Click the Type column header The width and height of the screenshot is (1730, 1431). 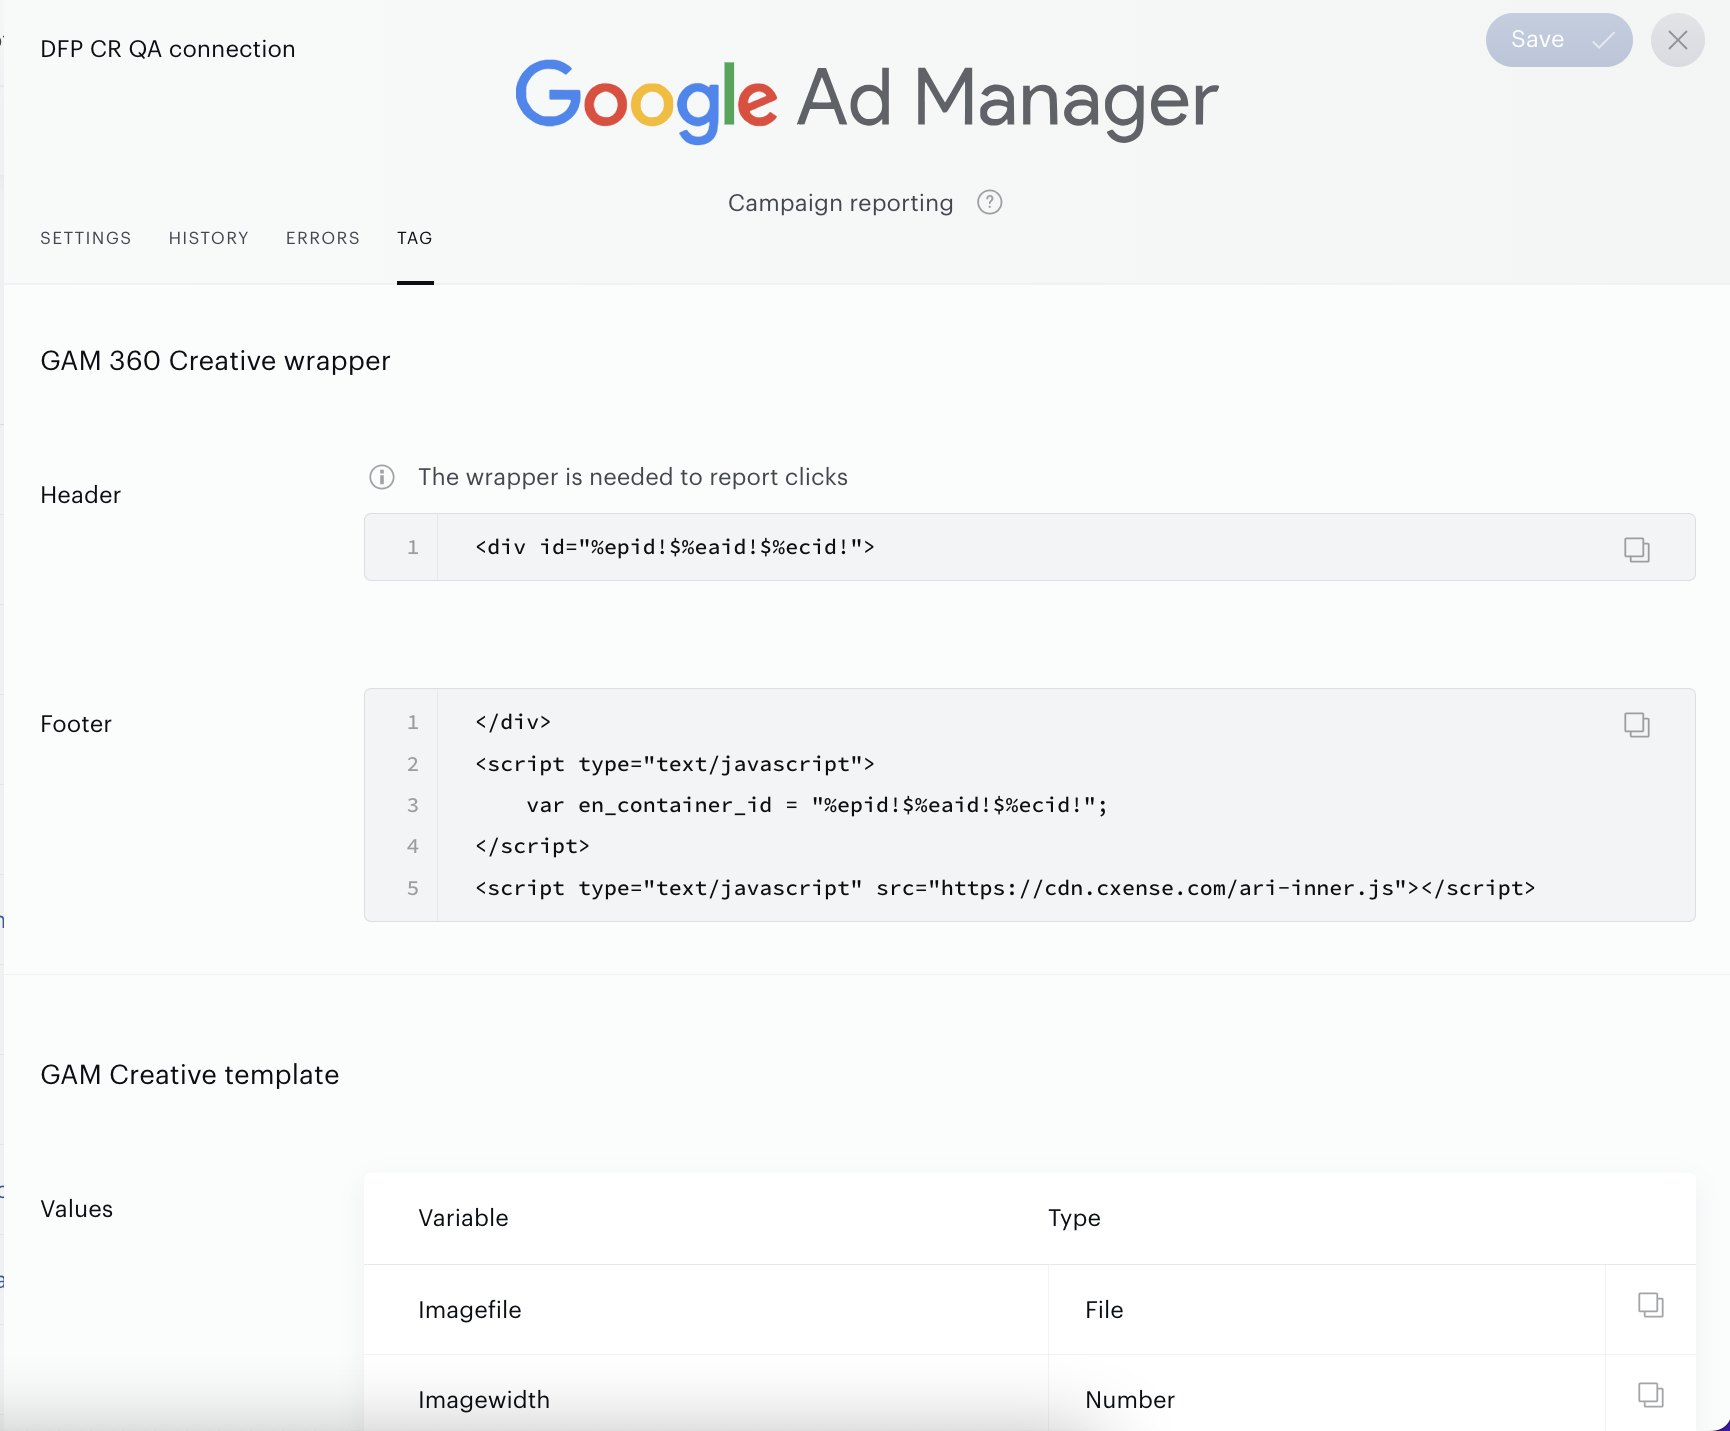(1074, 1218)
